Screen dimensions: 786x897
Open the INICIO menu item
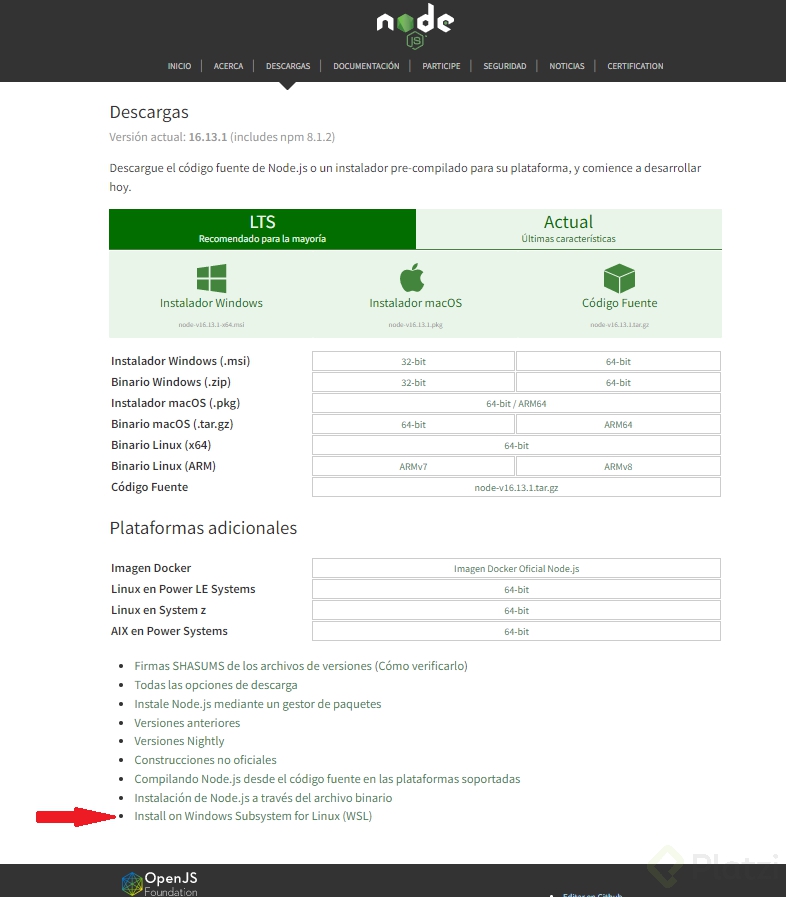click(179, 66)
